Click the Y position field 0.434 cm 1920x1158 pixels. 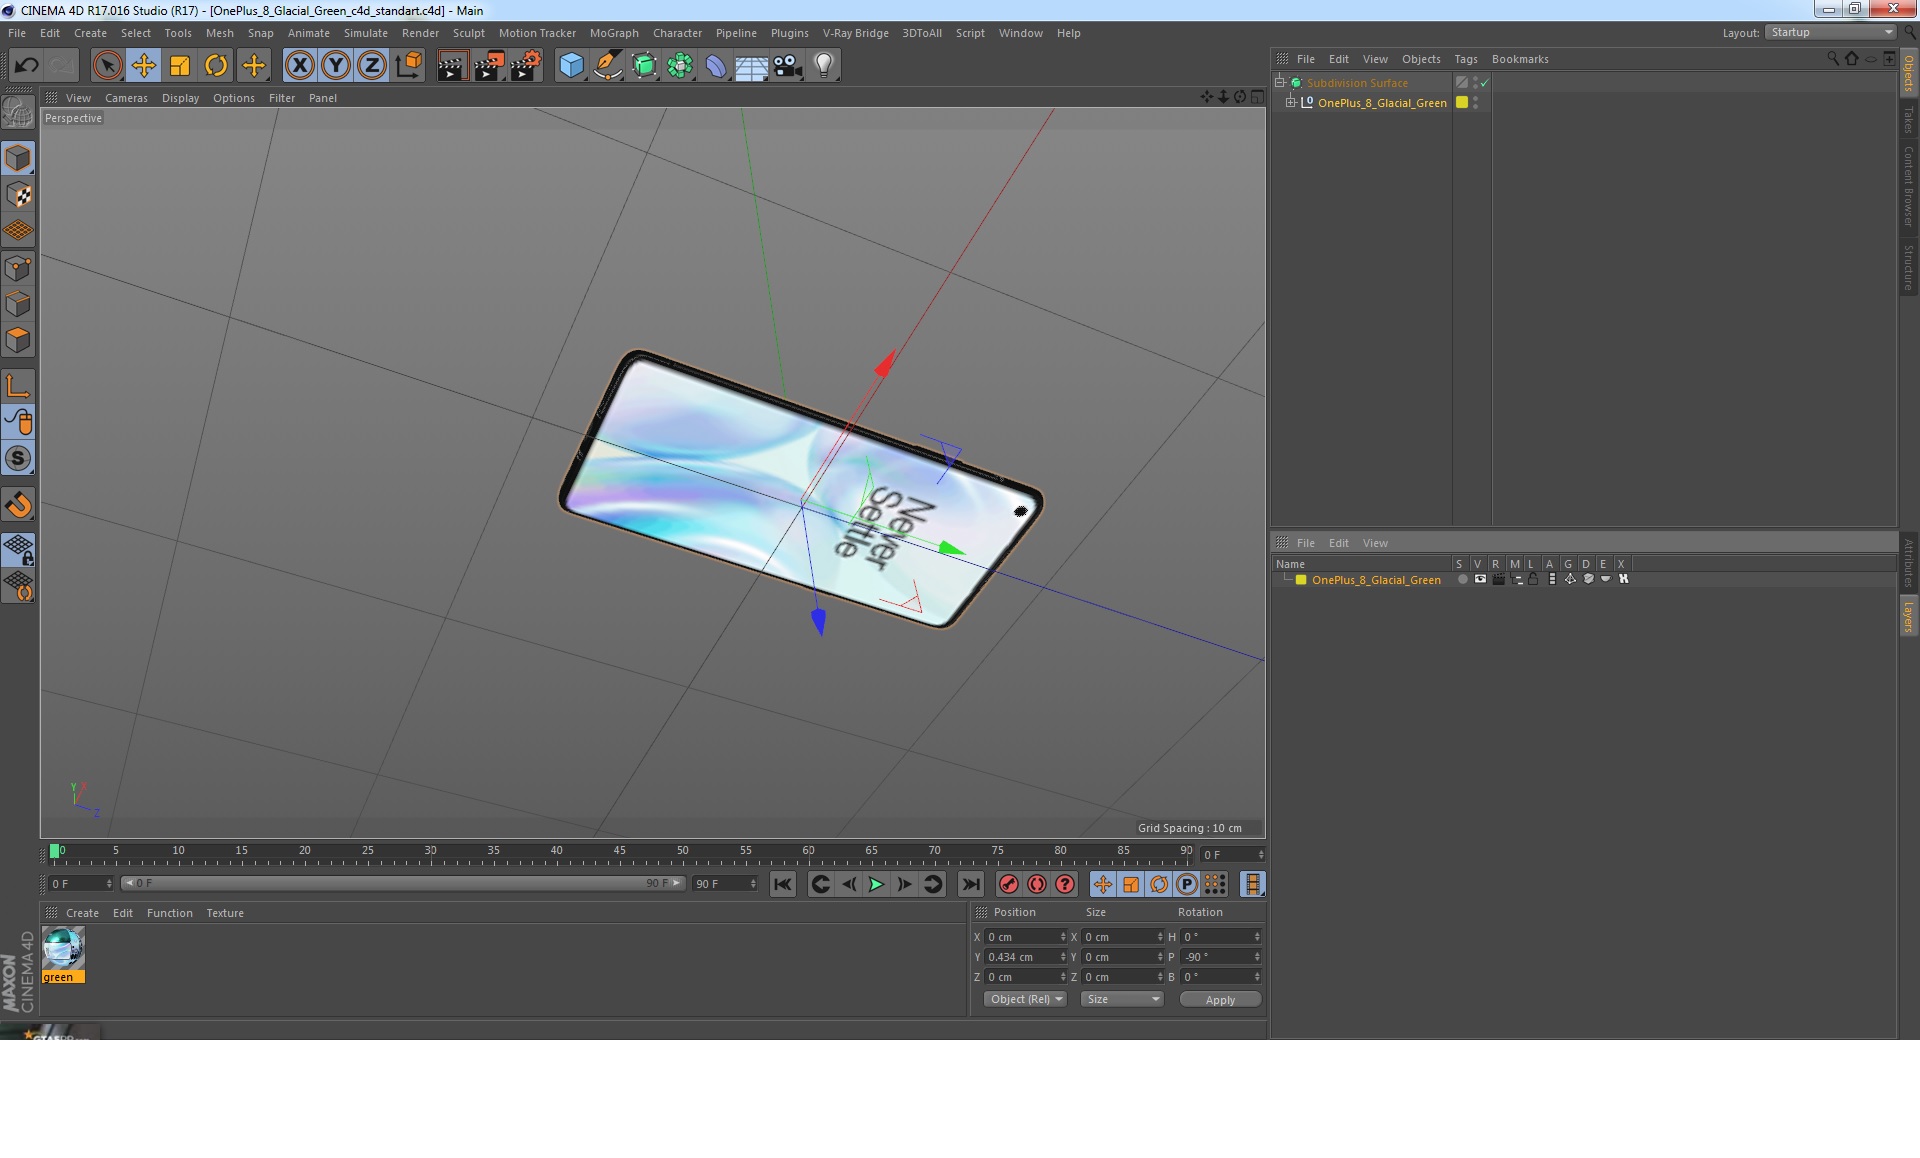(1026, 957)
